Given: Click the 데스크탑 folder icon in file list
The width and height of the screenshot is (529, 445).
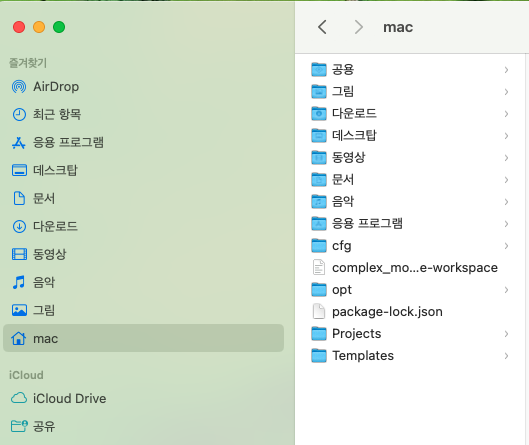Looking at the screenshot, I should click(319, 136).
